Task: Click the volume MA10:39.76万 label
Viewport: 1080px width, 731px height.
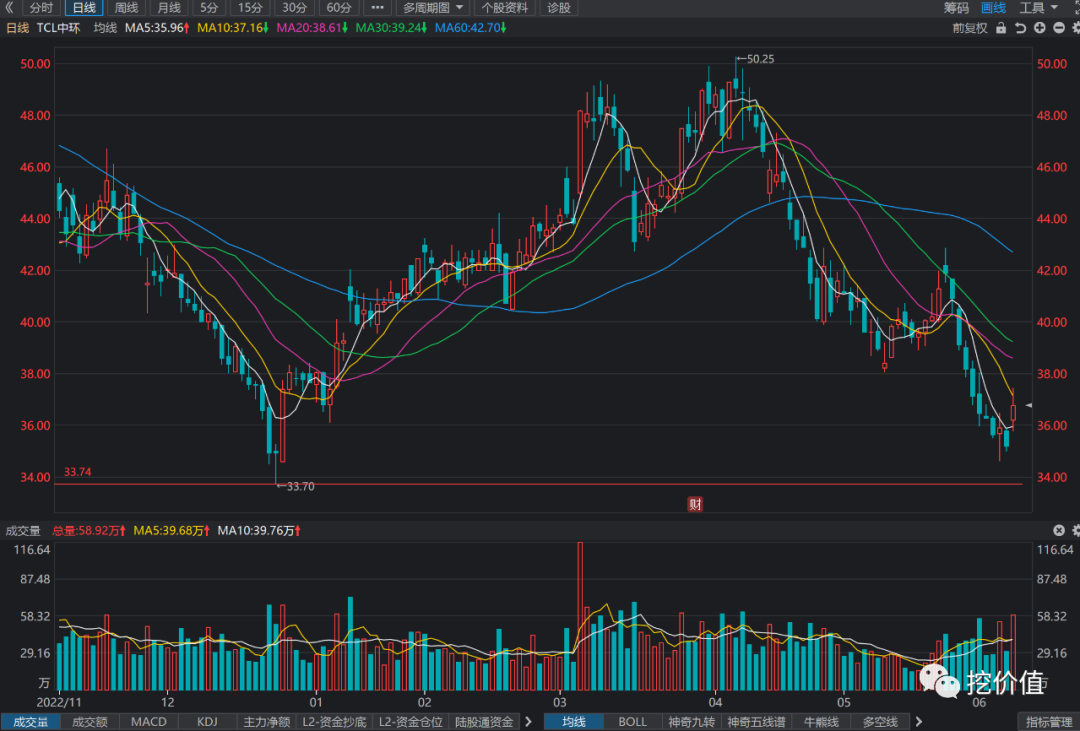Action: click(259, 531)
